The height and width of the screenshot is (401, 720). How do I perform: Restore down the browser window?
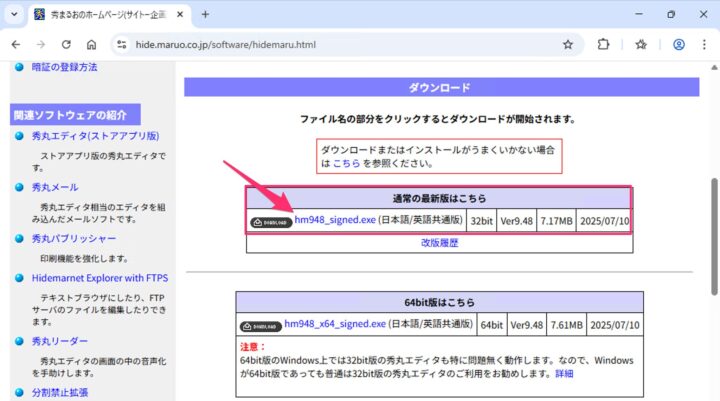coord(671,14)
